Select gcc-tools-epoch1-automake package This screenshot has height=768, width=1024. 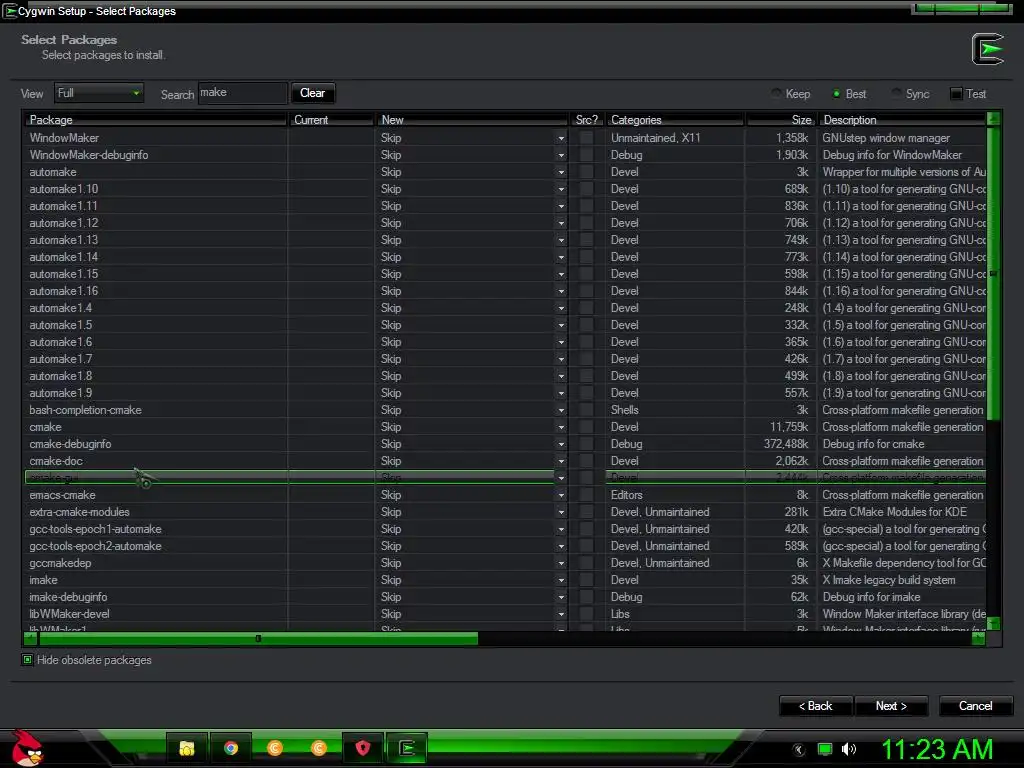(x=95, y=529)
